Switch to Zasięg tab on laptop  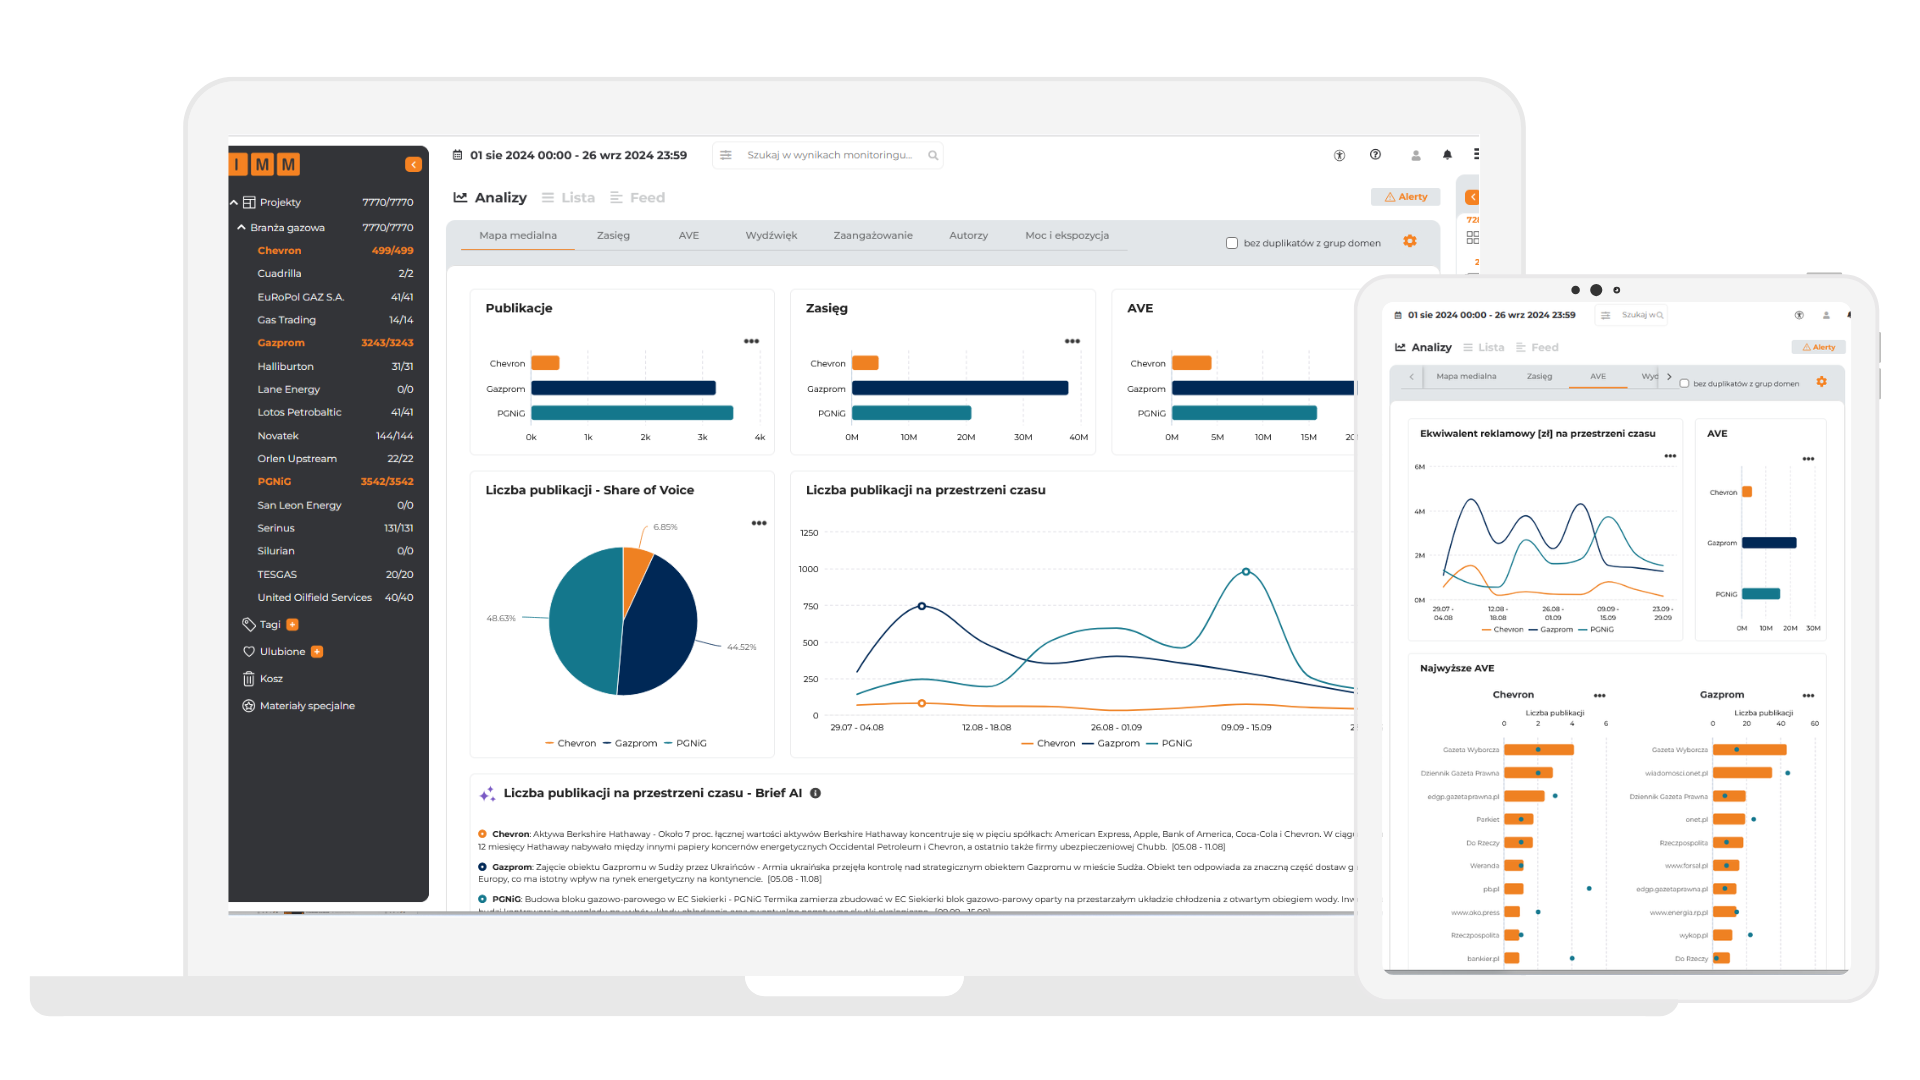coord(613,236)
